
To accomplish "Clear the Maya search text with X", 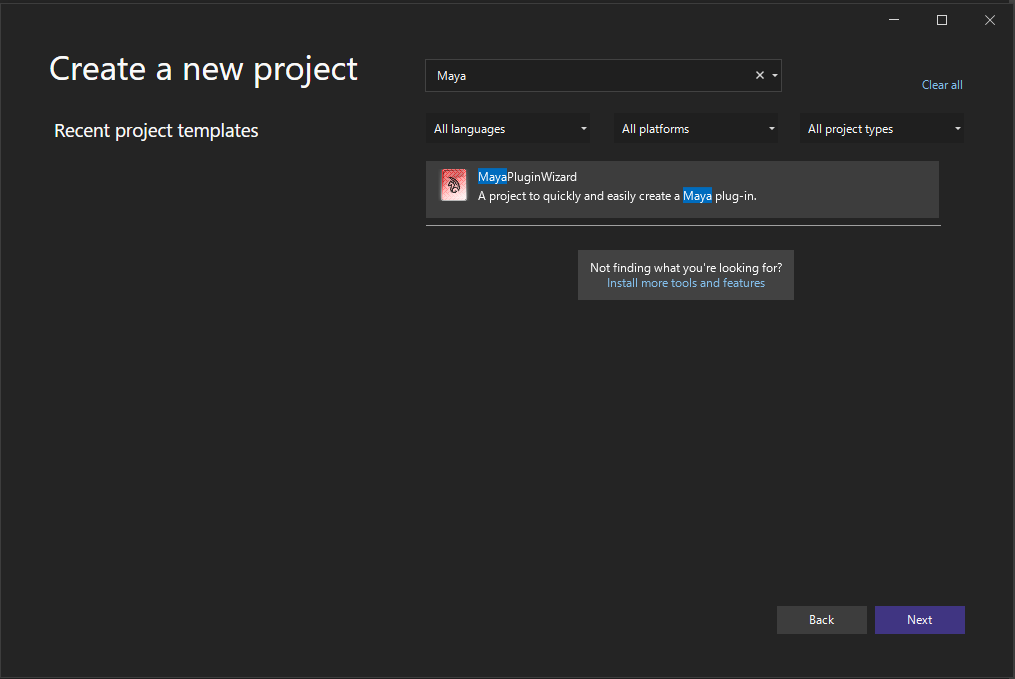I will [x=759, y=76].
